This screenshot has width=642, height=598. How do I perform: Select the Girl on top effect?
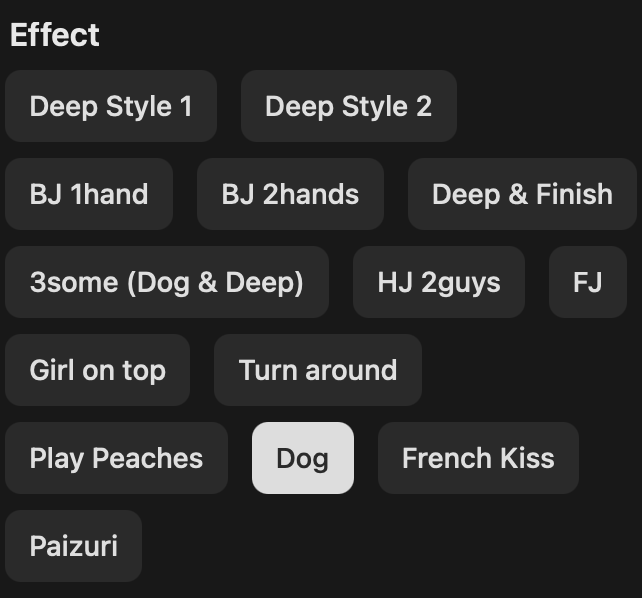coord(97,370)
